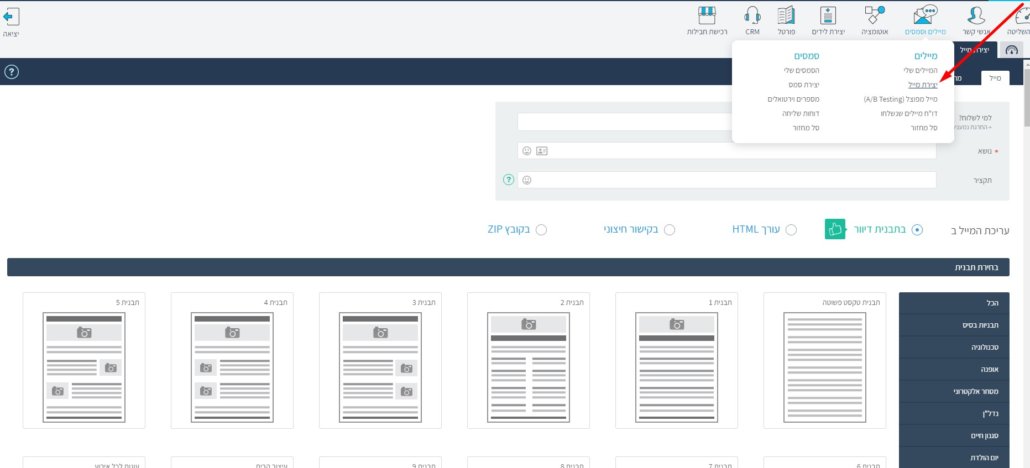1030x468 pixels.
Task: Click סל מחזור under מיילים column
Action: 924,128
